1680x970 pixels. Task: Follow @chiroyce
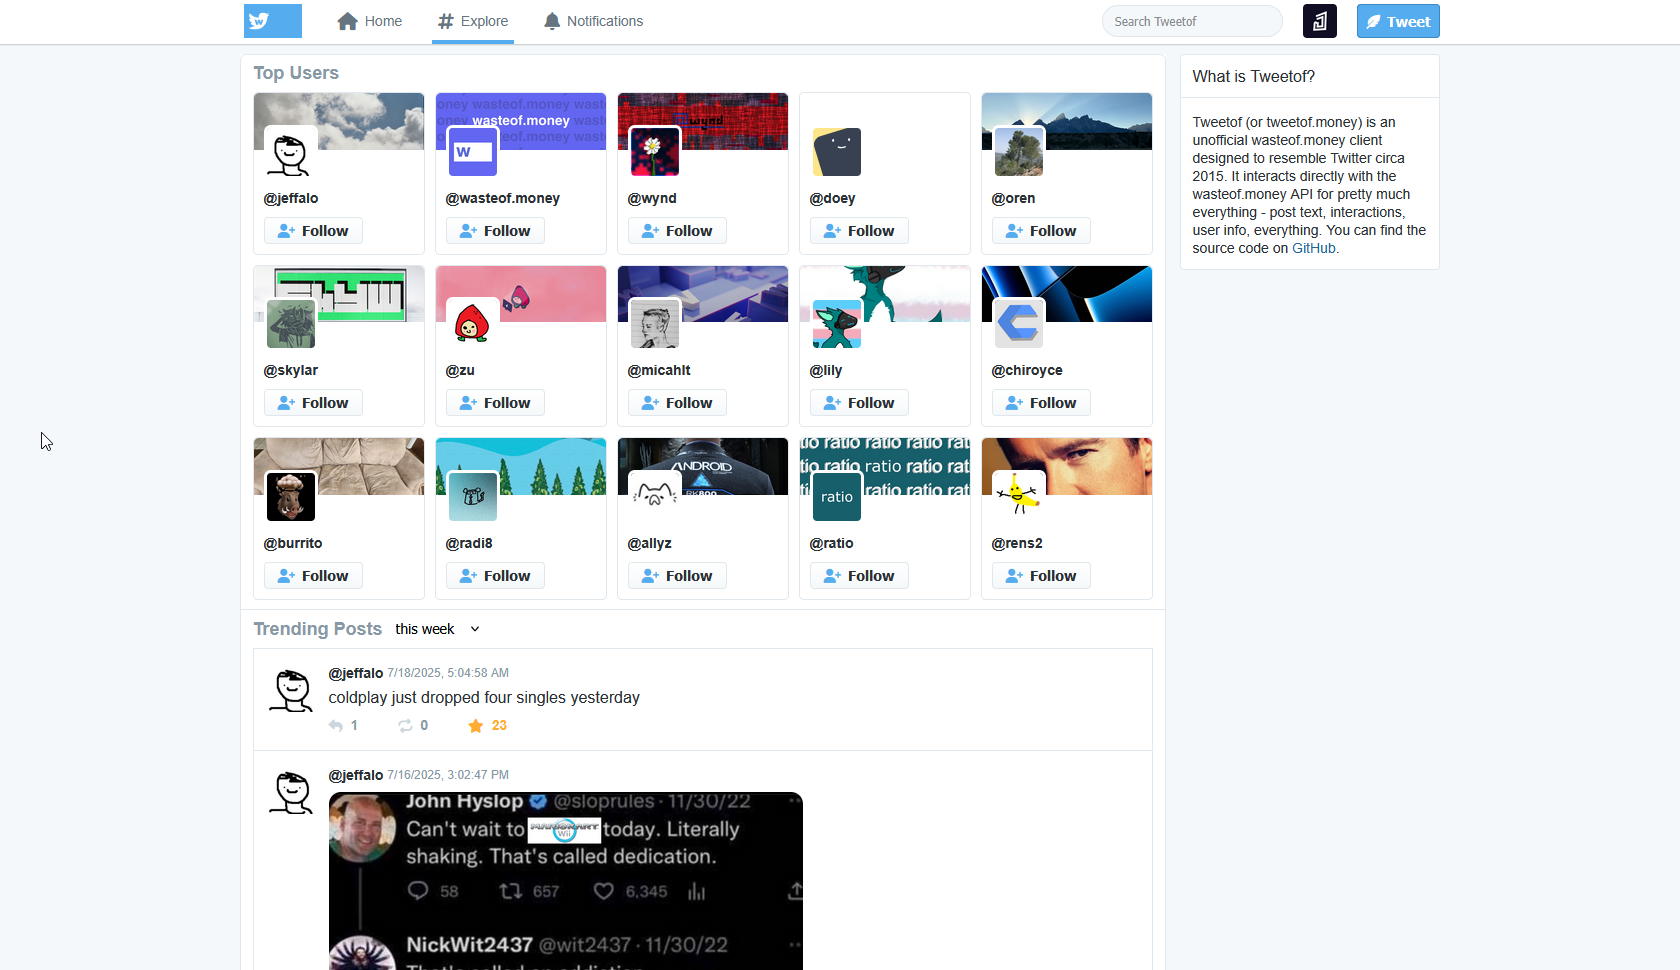tap(1041, 403)
